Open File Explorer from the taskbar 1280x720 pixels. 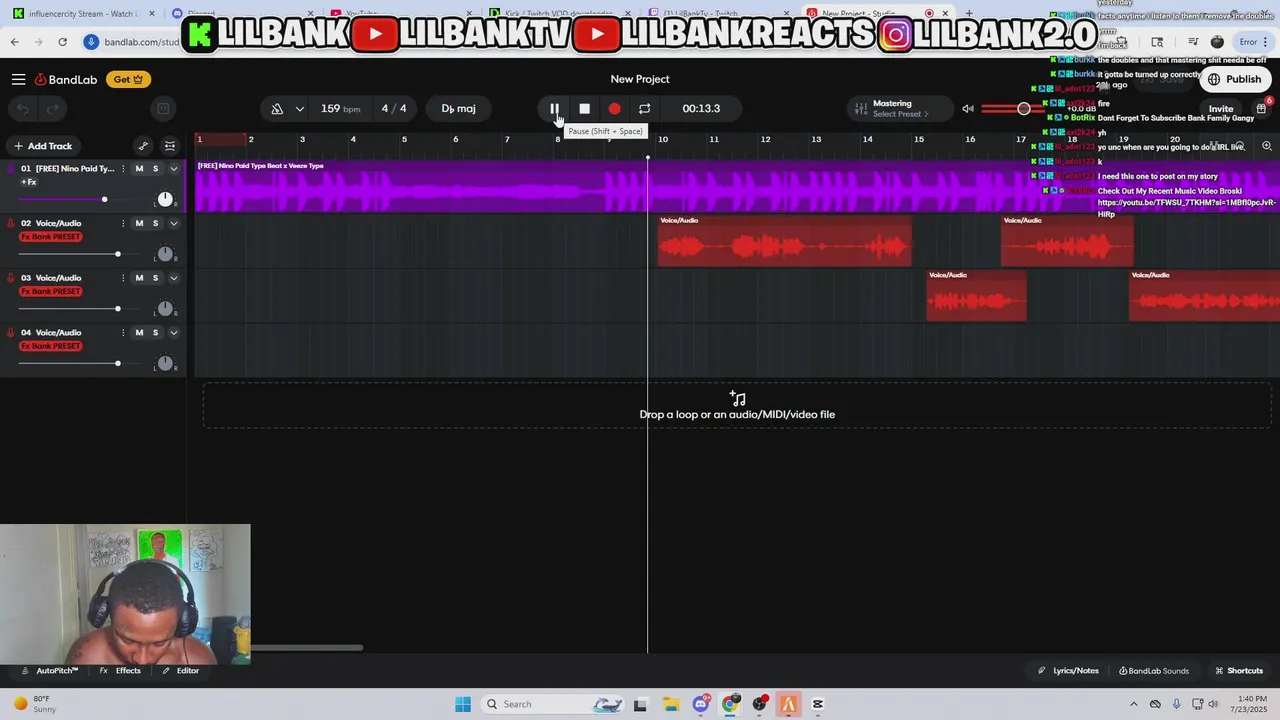click(670, 704)
